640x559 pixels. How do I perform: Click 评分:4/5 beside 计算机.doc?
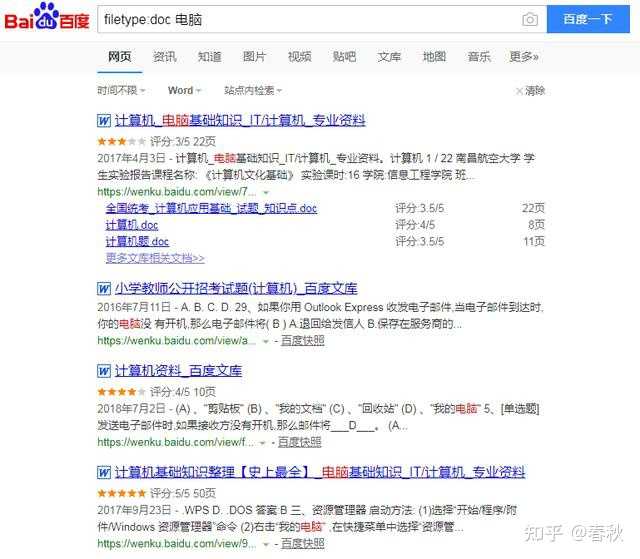point(415,225)
